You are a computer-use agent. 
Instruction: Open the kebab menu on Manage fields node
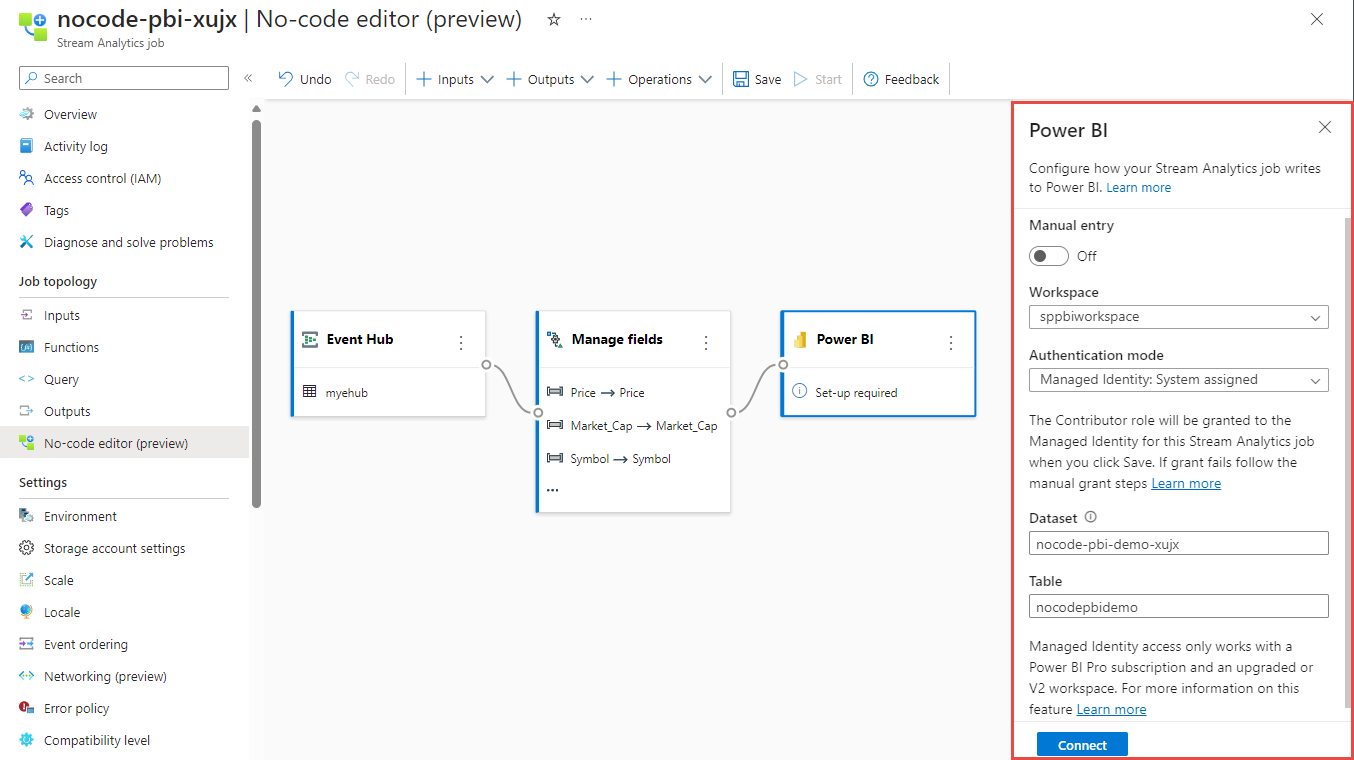(706, 339)
